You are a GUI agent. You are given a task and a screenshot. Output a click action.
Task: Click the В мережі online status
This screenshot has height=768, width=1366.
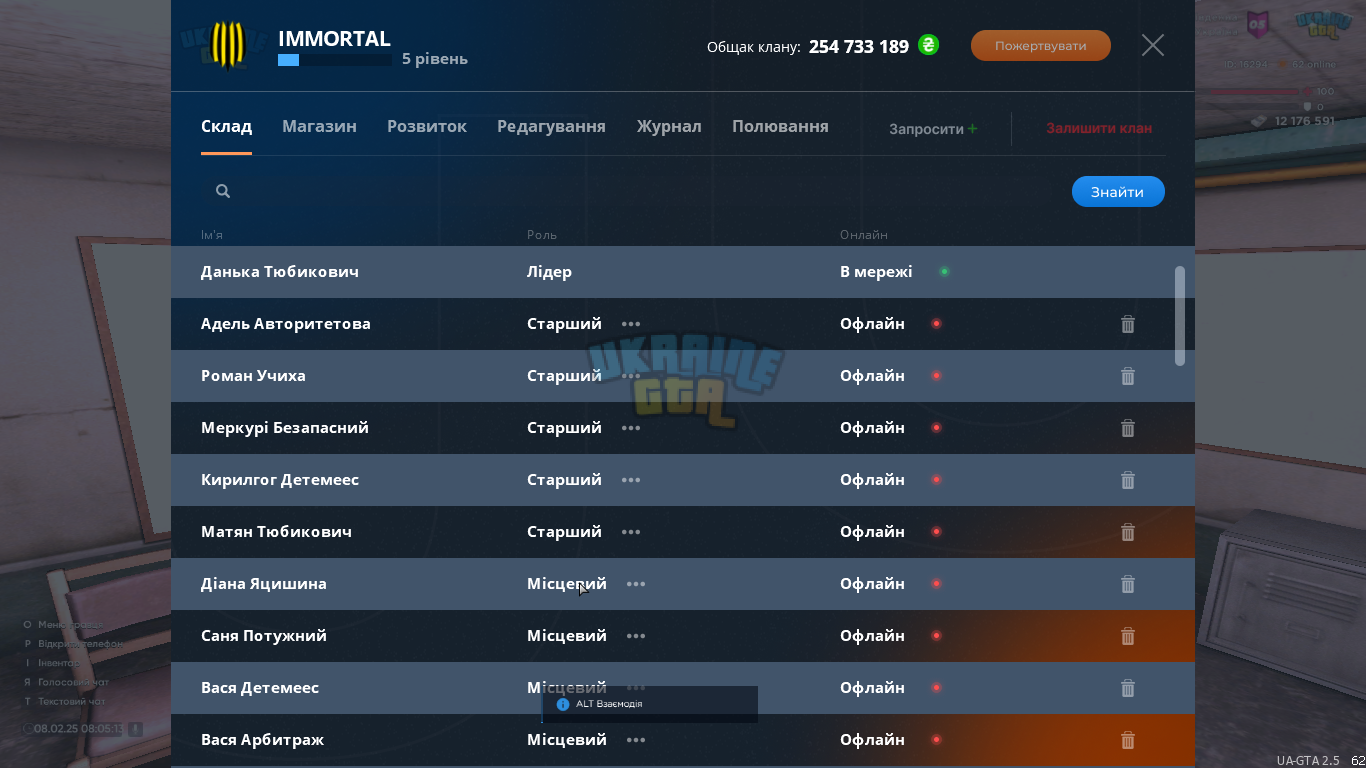tap(876, 272)
